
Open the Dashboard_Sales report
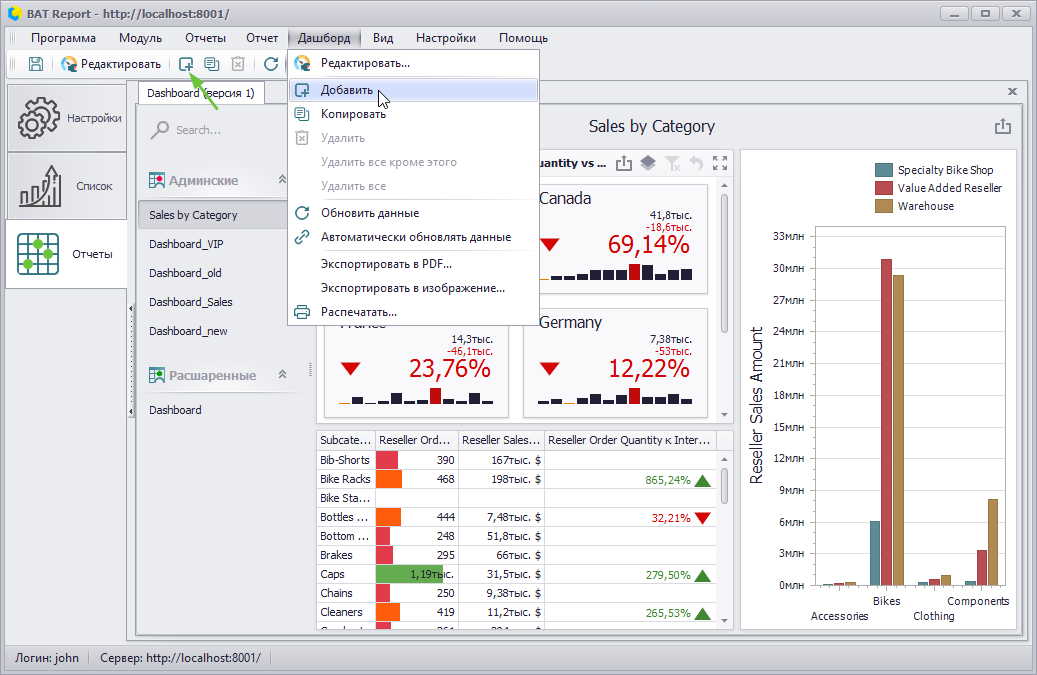(x=190, y=302)
